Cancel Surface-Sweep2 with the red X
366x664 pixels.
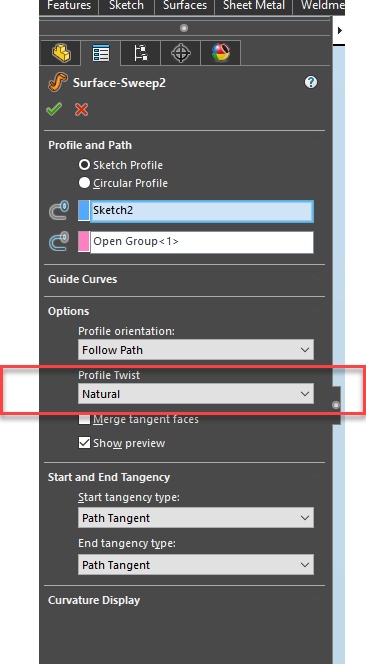pos(81,110)
